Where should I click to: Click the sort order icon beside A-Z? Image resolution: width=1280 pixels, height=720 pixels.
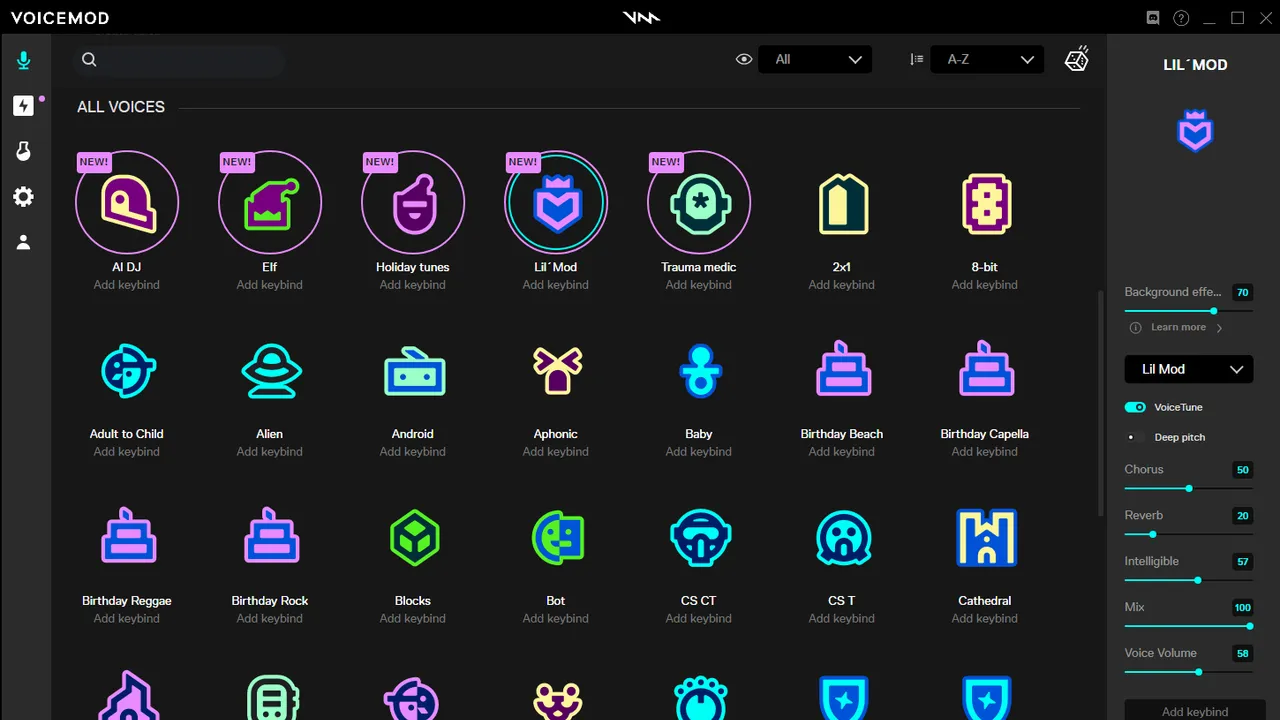click(x=917, y=59)
